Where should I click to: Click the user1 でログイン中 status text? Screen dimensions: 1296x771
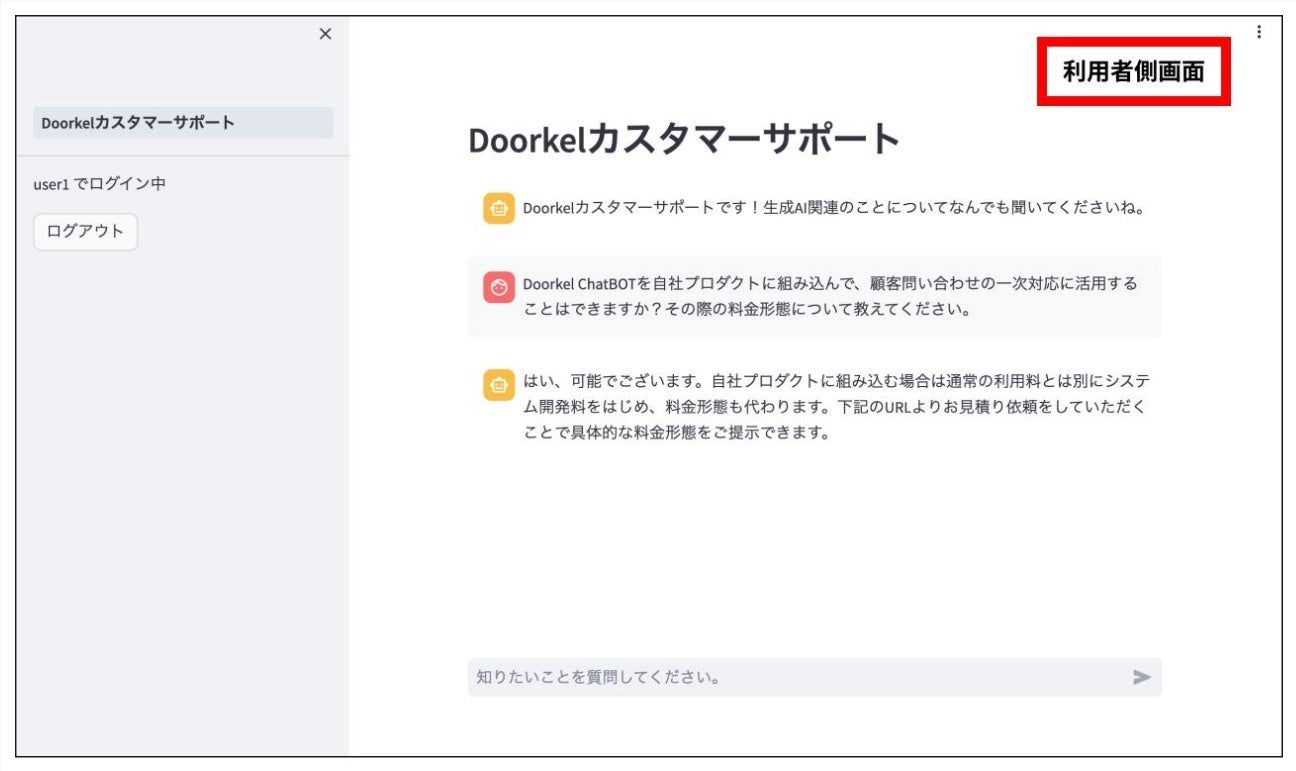click(x=99, y=184)
